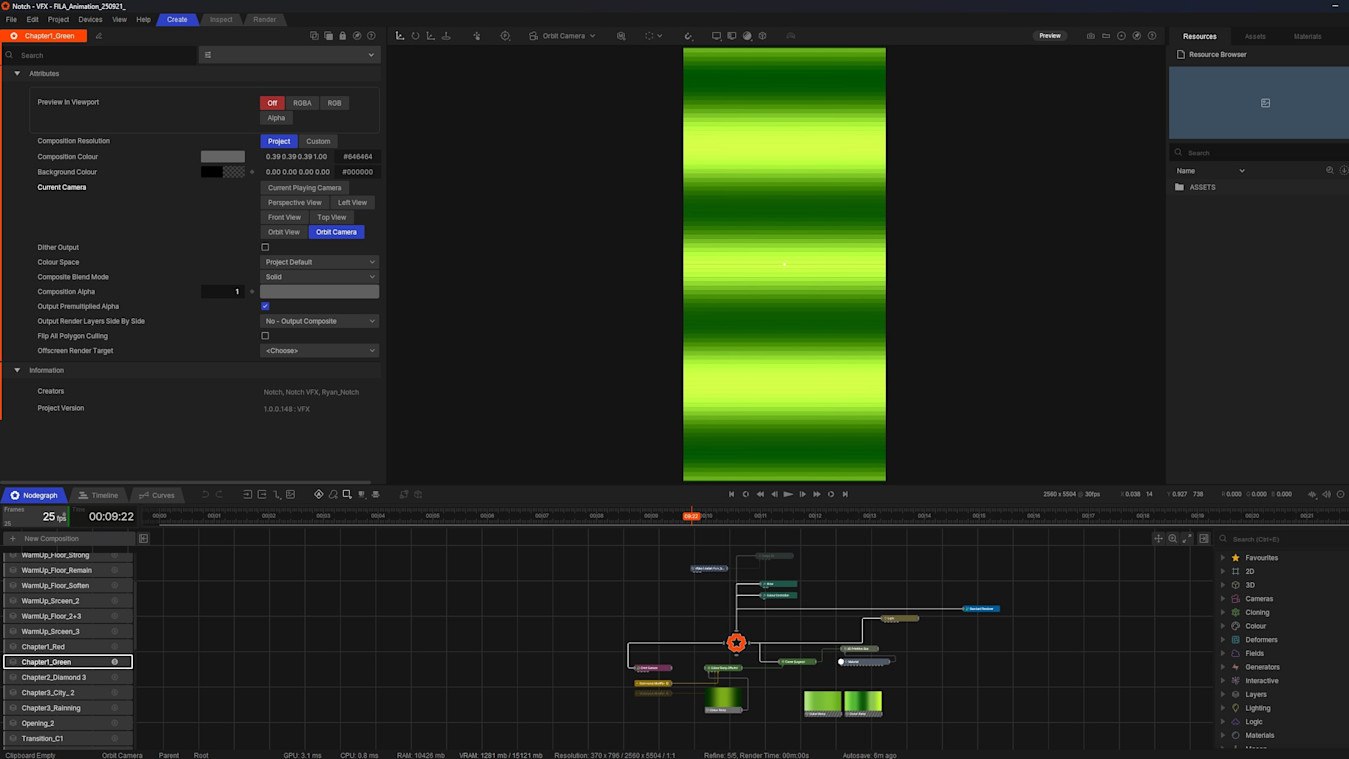The width and height of the screenshot is (1349, 759).
Task: Enable the Dither Output checkbox
Action: pos(265,247)
